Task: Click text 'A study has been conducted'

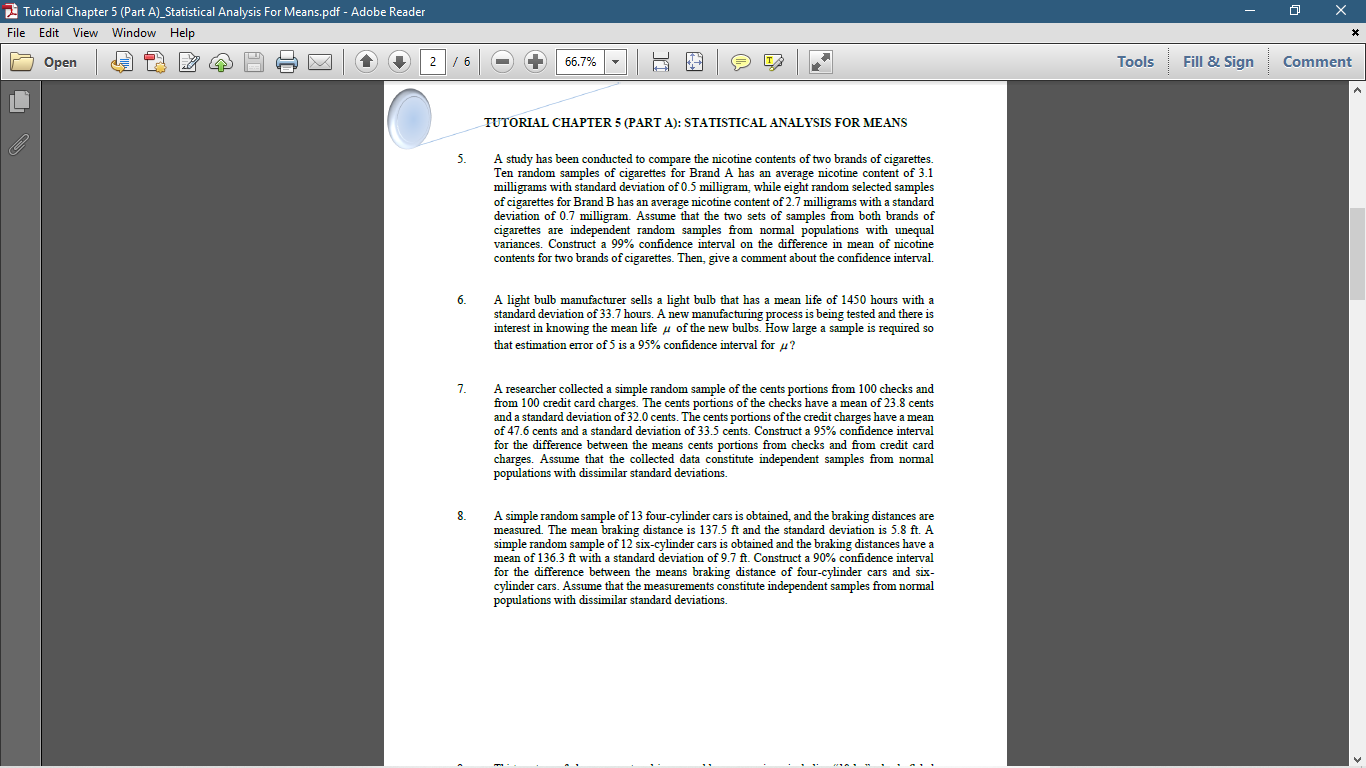Action: tap(568, 159)
